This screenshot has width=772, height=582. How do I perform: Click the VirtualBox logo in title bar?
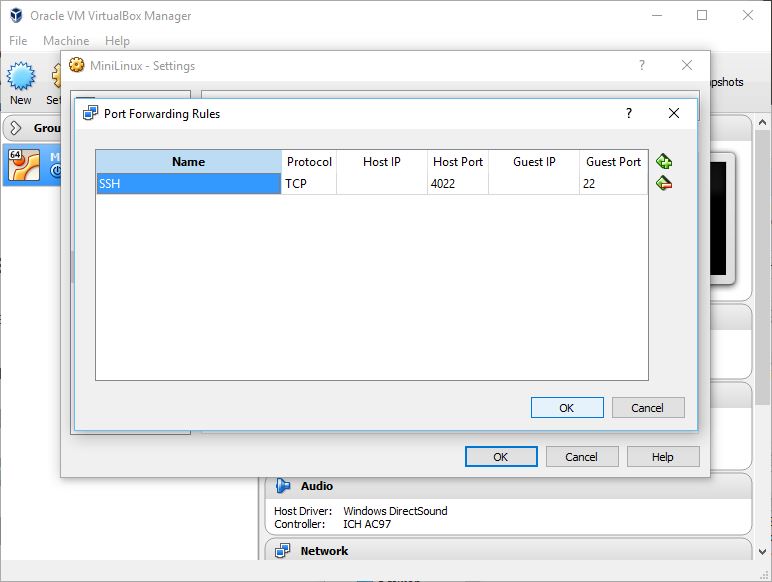pos(16,15)
